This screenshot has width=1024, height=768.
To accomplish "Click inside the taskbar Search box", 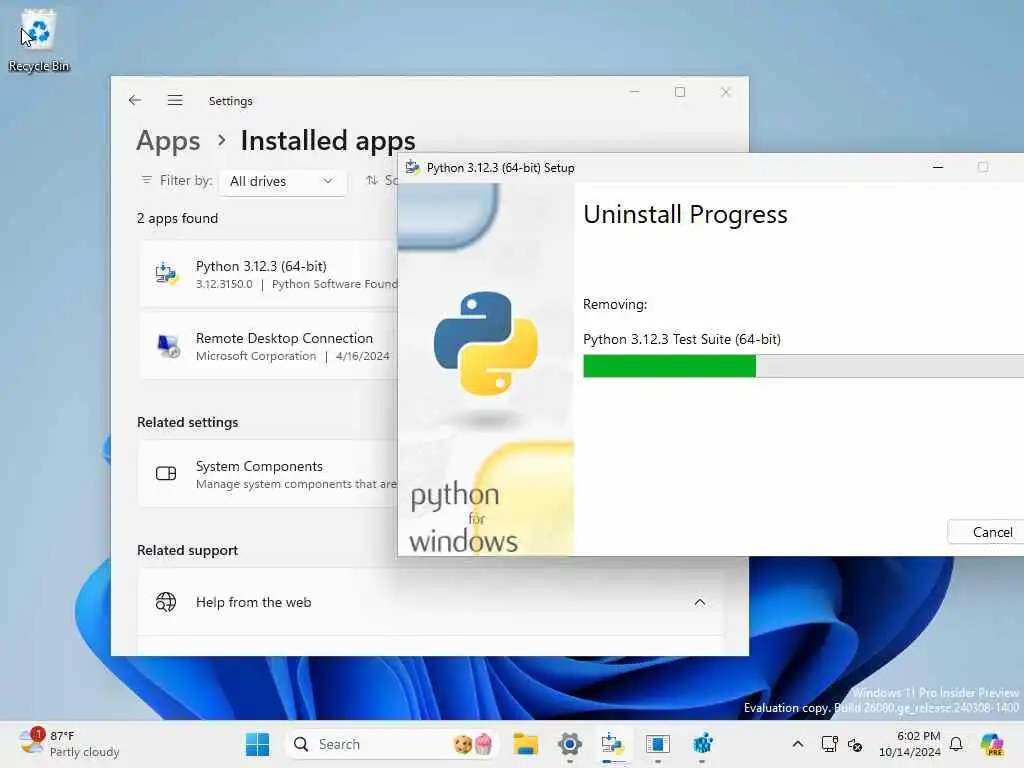I will 392,744.
